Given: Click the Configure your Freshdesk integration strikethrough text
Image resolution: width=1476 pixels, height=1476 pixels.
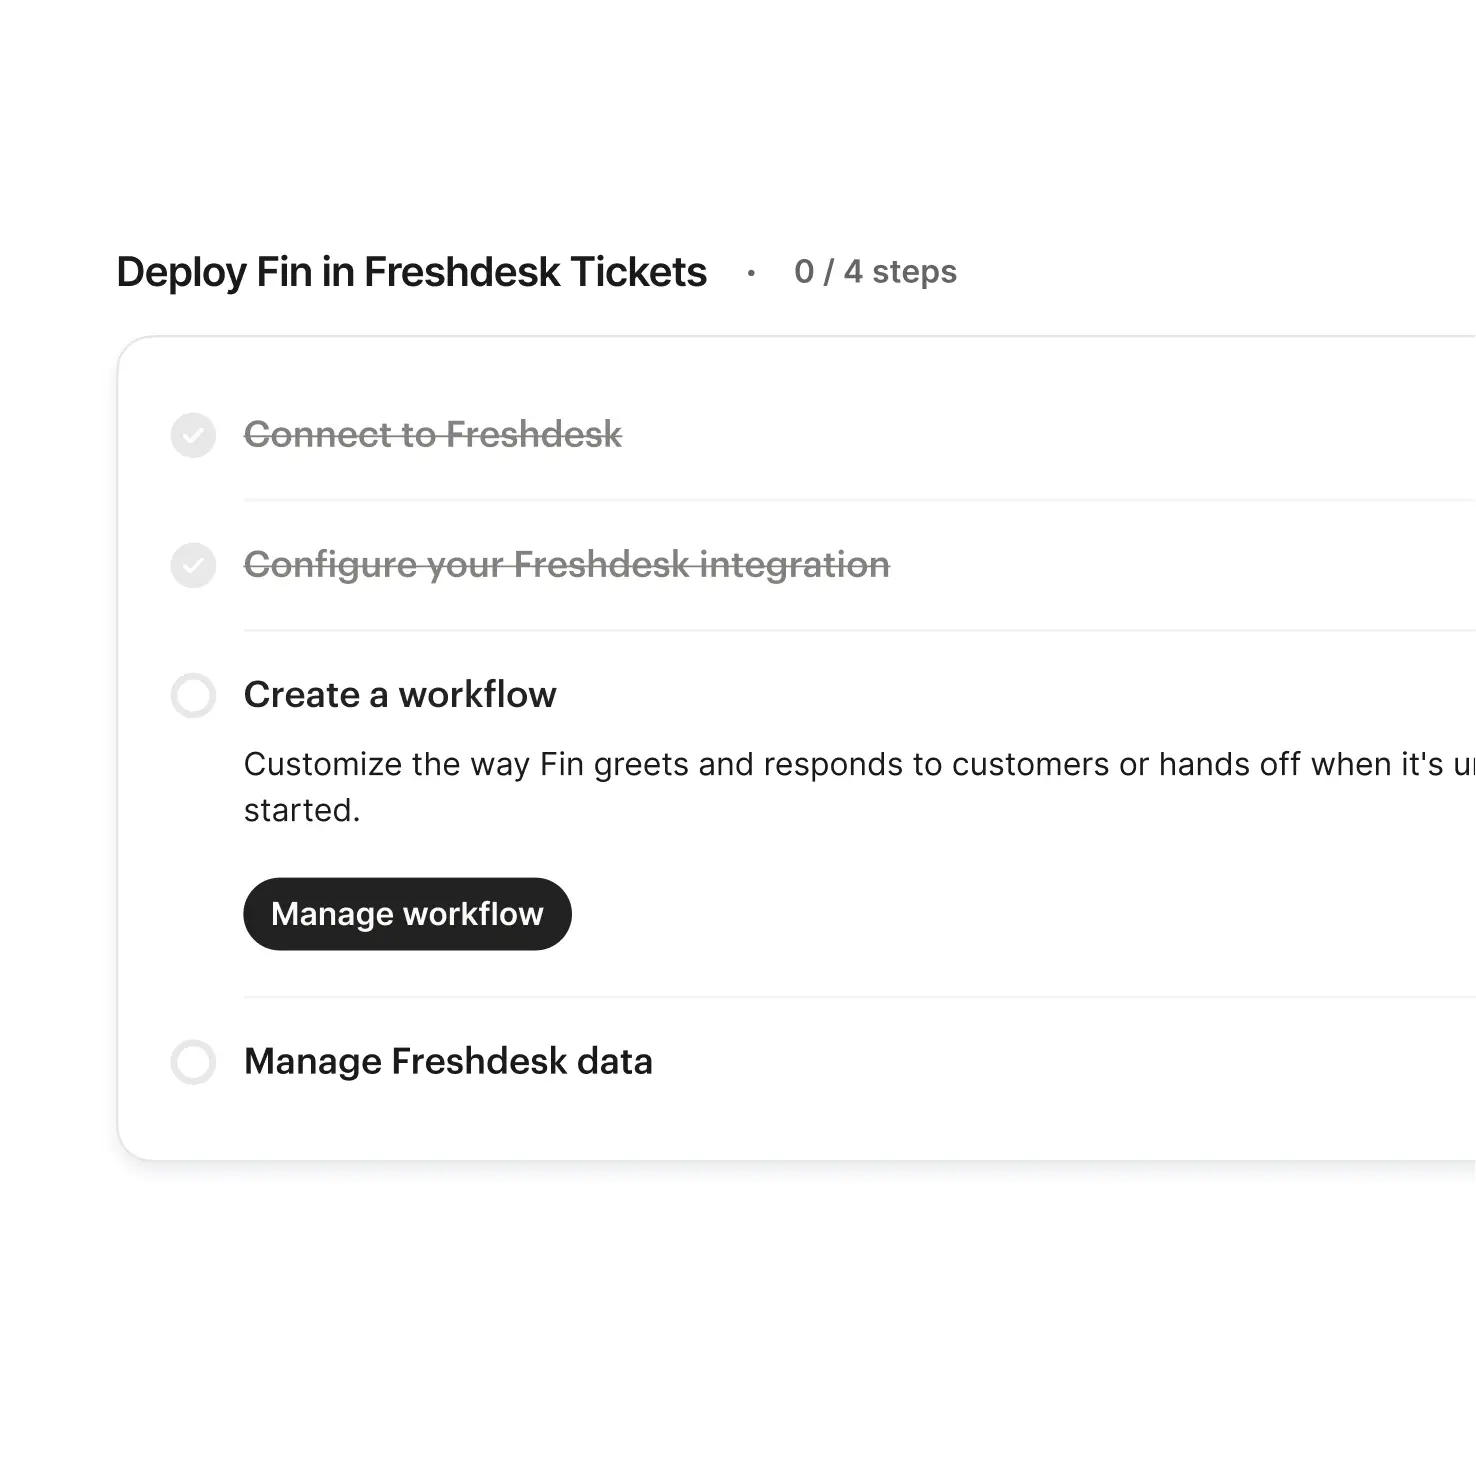Looking at the screenshot, I should click(x=567, y=565).
